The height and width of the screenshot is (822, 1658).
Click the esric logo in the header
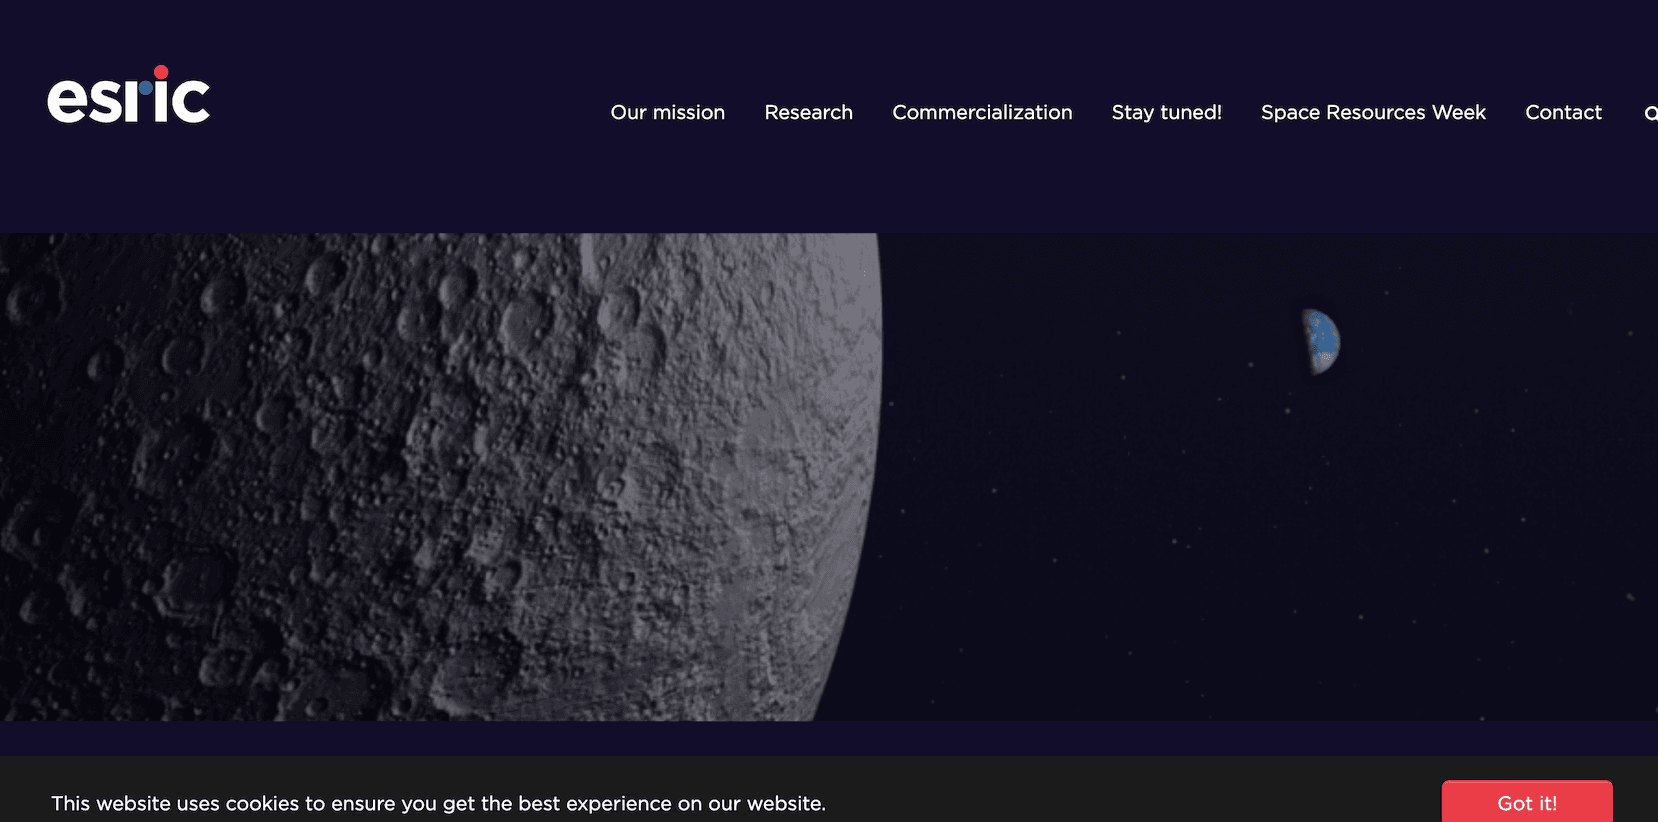click(x=128, y=97)
